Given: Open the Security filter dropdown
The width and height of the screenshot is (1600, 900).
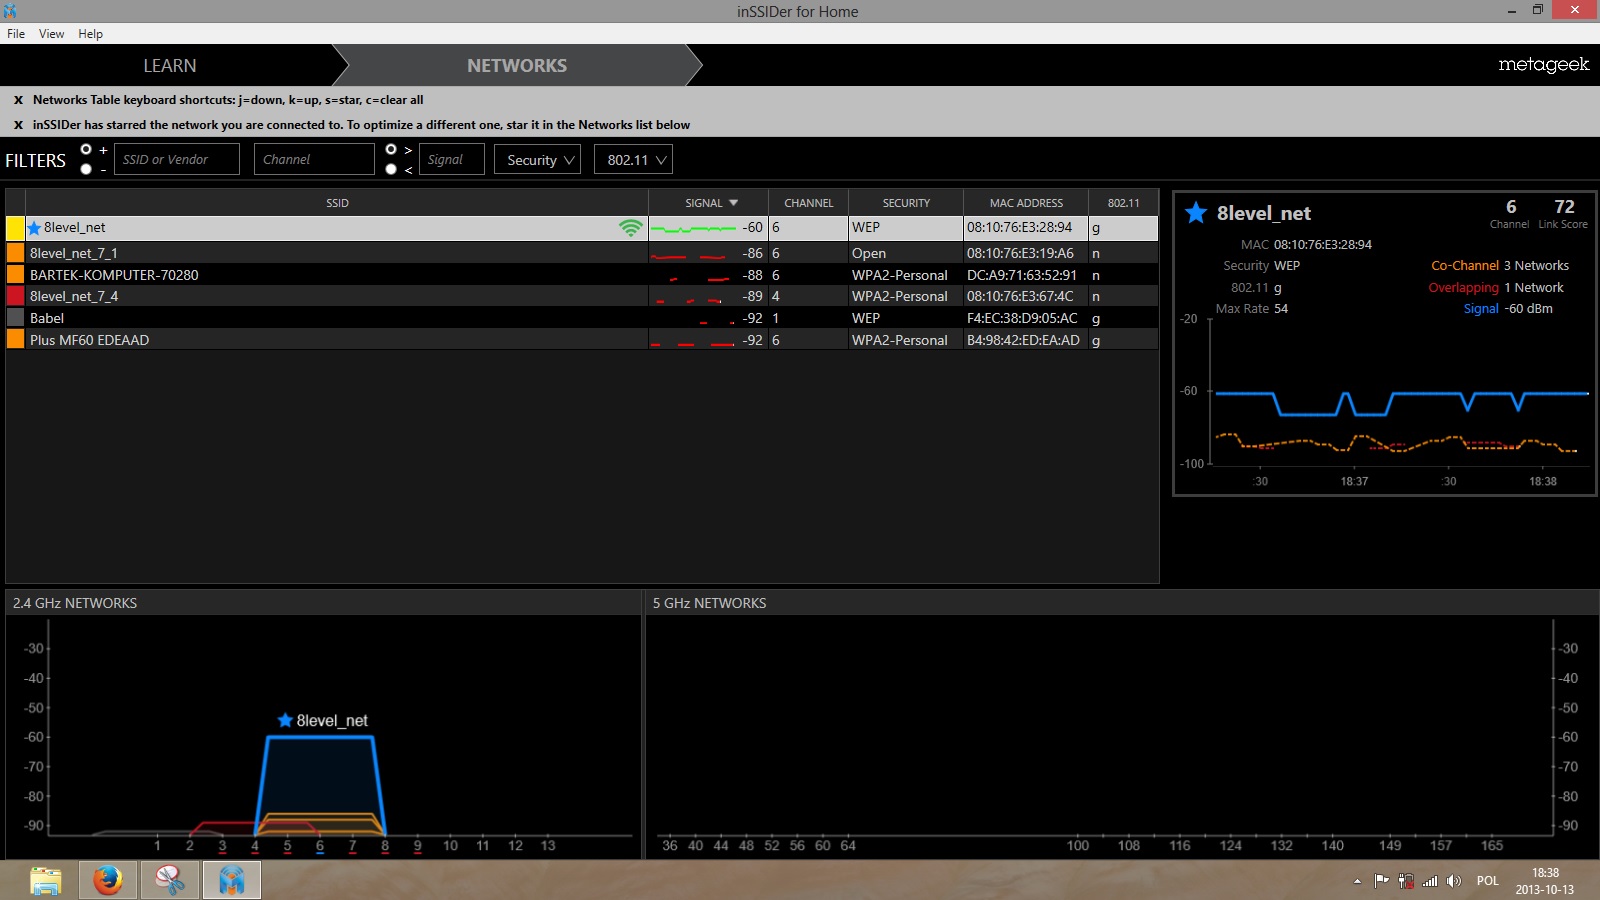Looking at the screenshot, I should tap(537, 159).
